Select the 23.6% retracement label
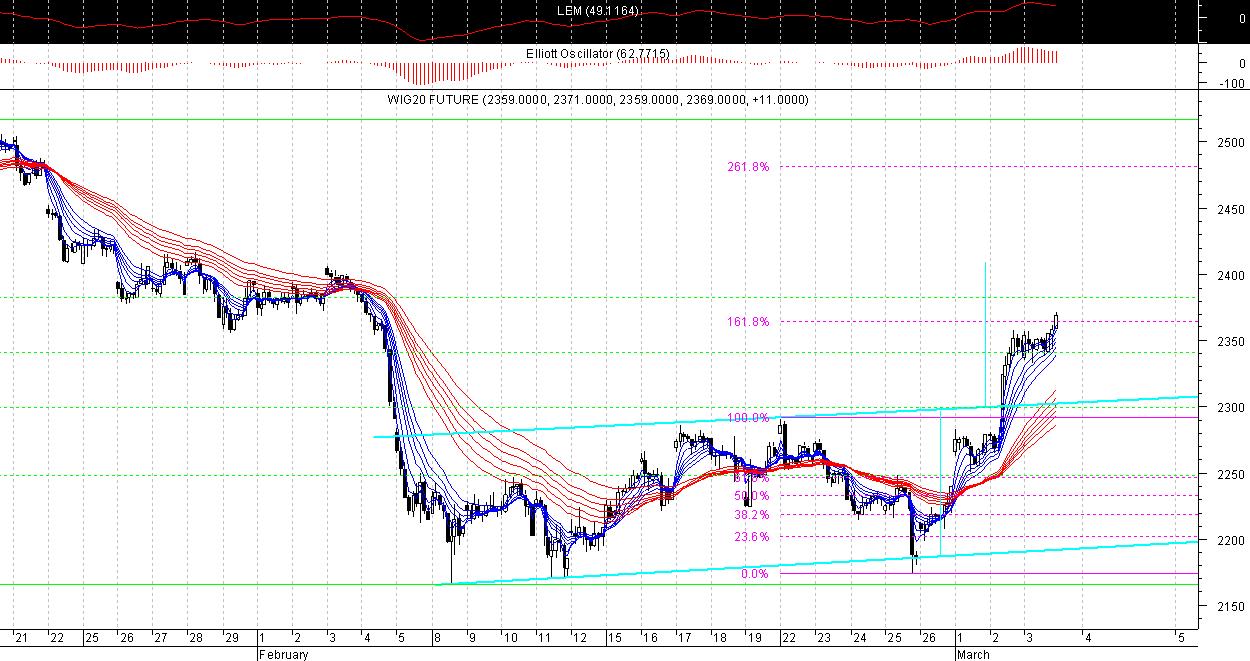 751,537
